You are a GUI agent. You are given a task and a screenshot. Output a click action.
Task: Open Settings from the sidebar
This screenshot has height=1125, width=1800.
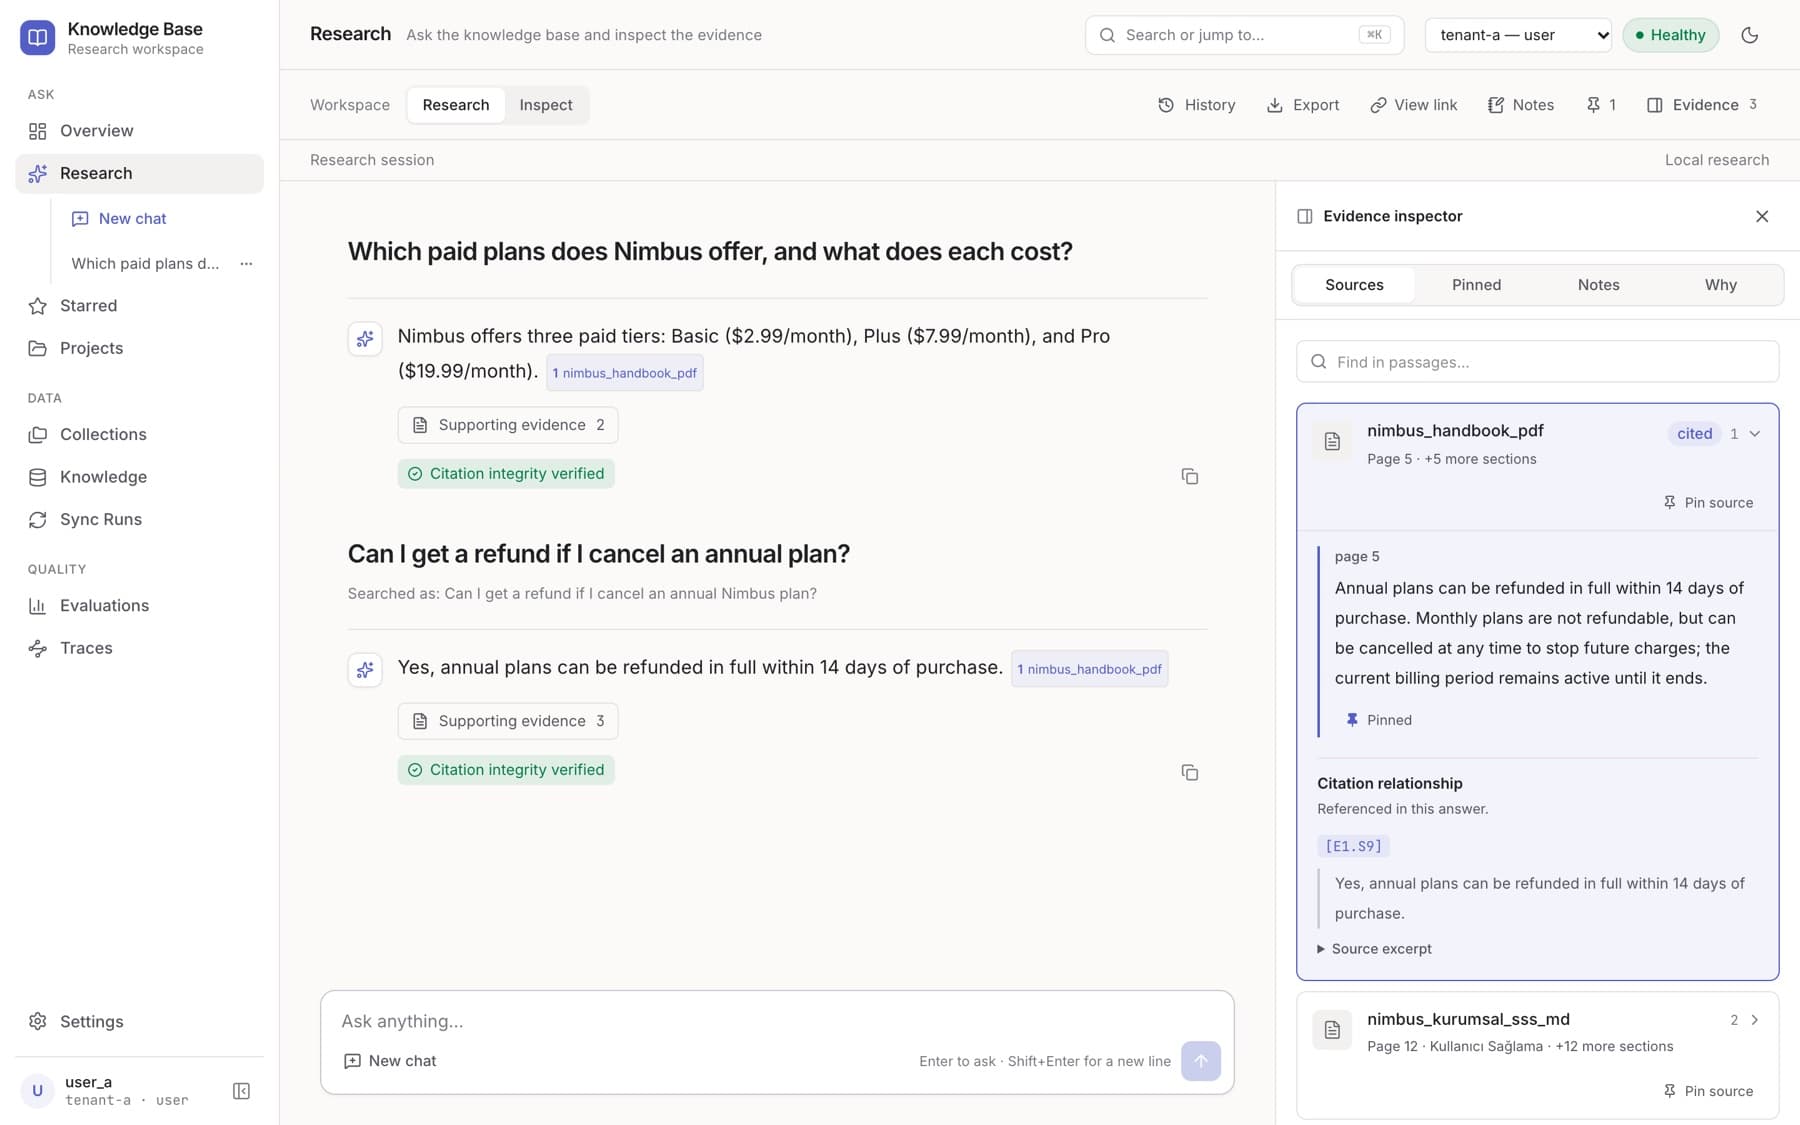139,1021
